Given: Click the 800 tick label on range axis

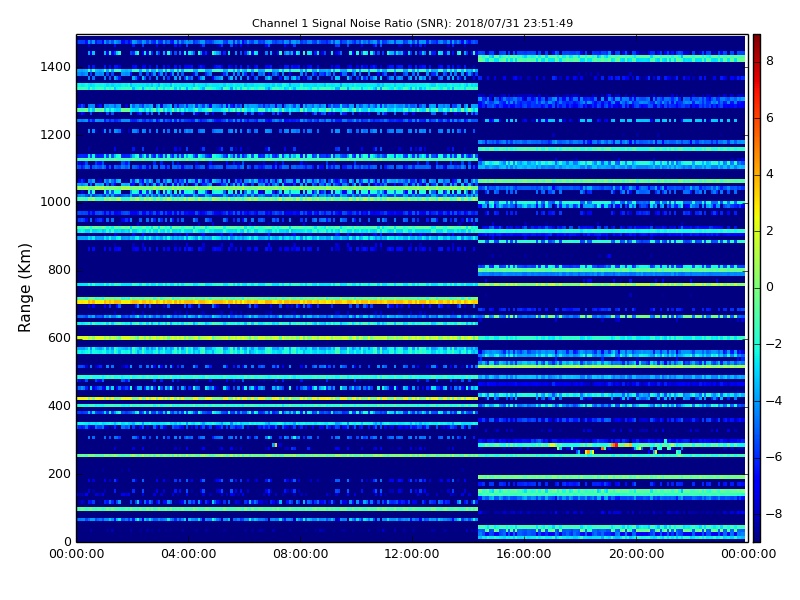Looking at the screenshot, I should pyautogui.click(x=60, y=269).
